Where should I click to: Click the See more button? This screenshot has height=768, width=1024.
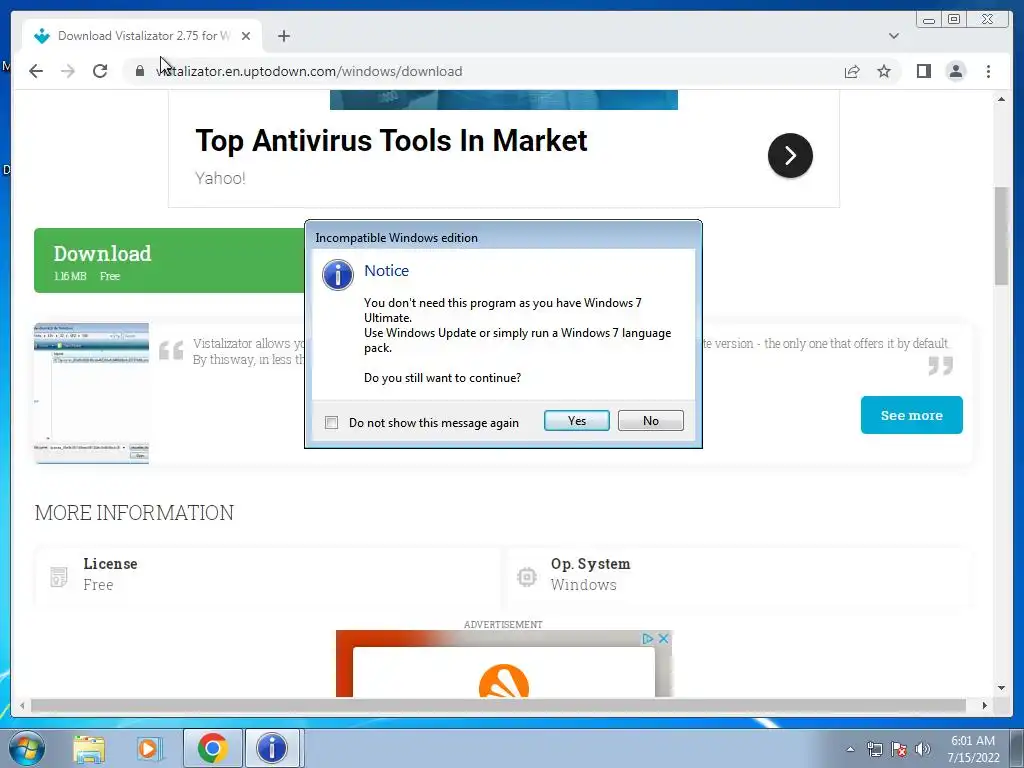click(x=911, y=415)
